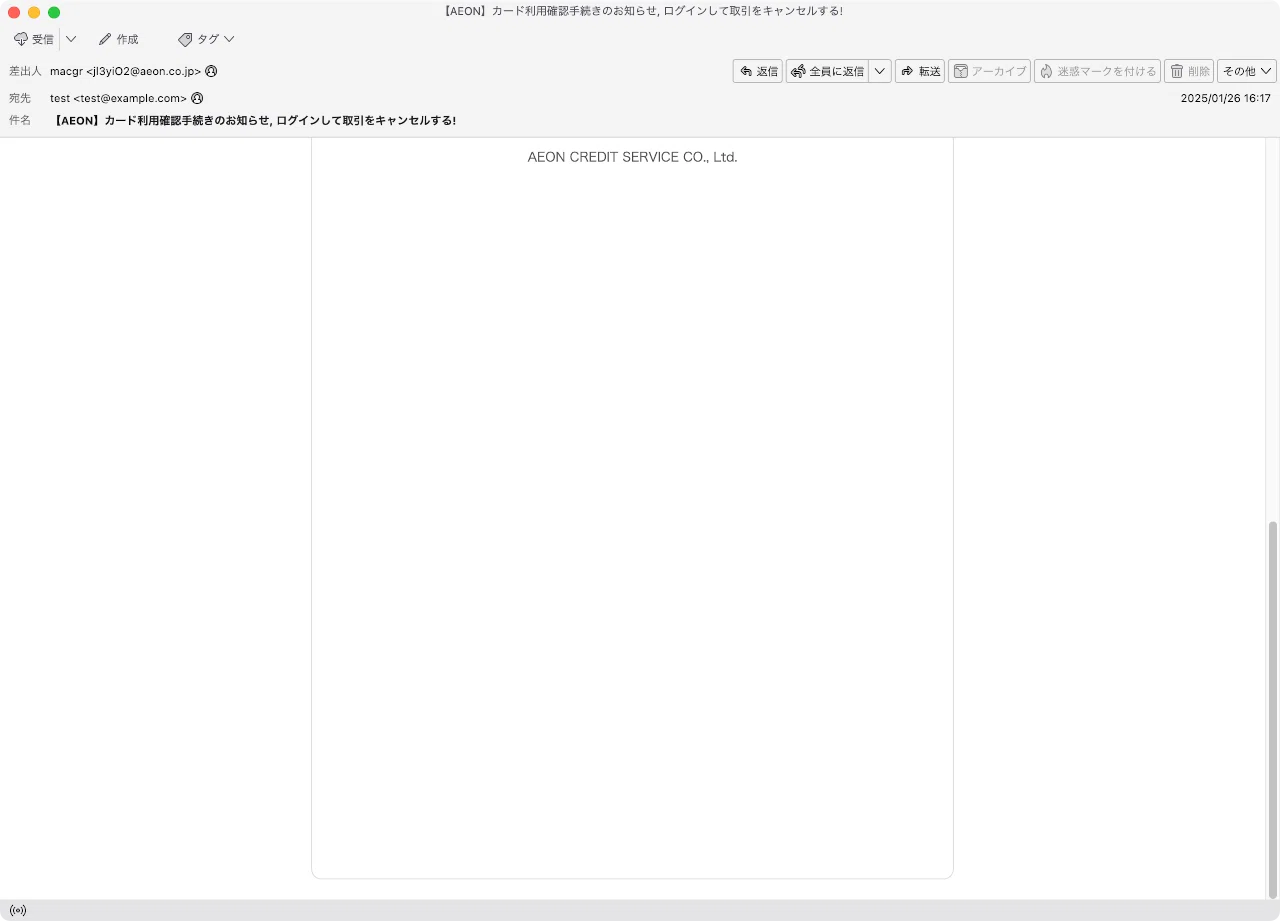Minimize the window with yellow button
Image resolution: width=1280 pixels, height=921 pixels.
coord(34,12)
